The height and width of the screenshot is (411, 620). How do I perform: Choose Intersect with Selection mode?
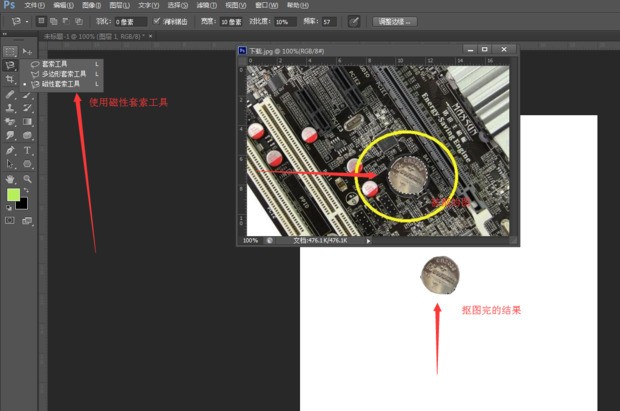click(x=79, y=21)
